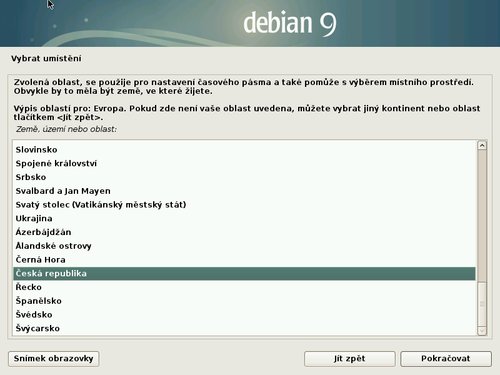
Task: Select the Ázerbájdžán row
Action: click(244, 232)
